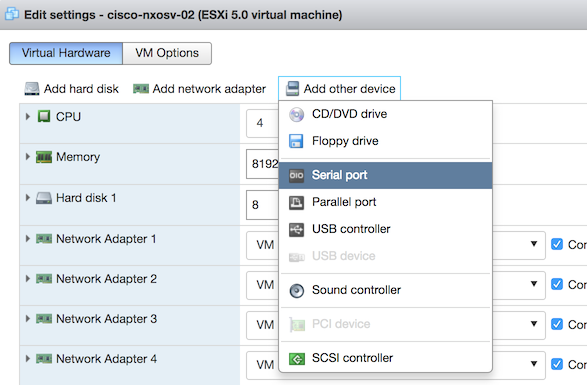Viewport: 587px width, 385px height.
Task: Expand the CPU settings row
Action: pyautogui.click(x=28, y=116)
